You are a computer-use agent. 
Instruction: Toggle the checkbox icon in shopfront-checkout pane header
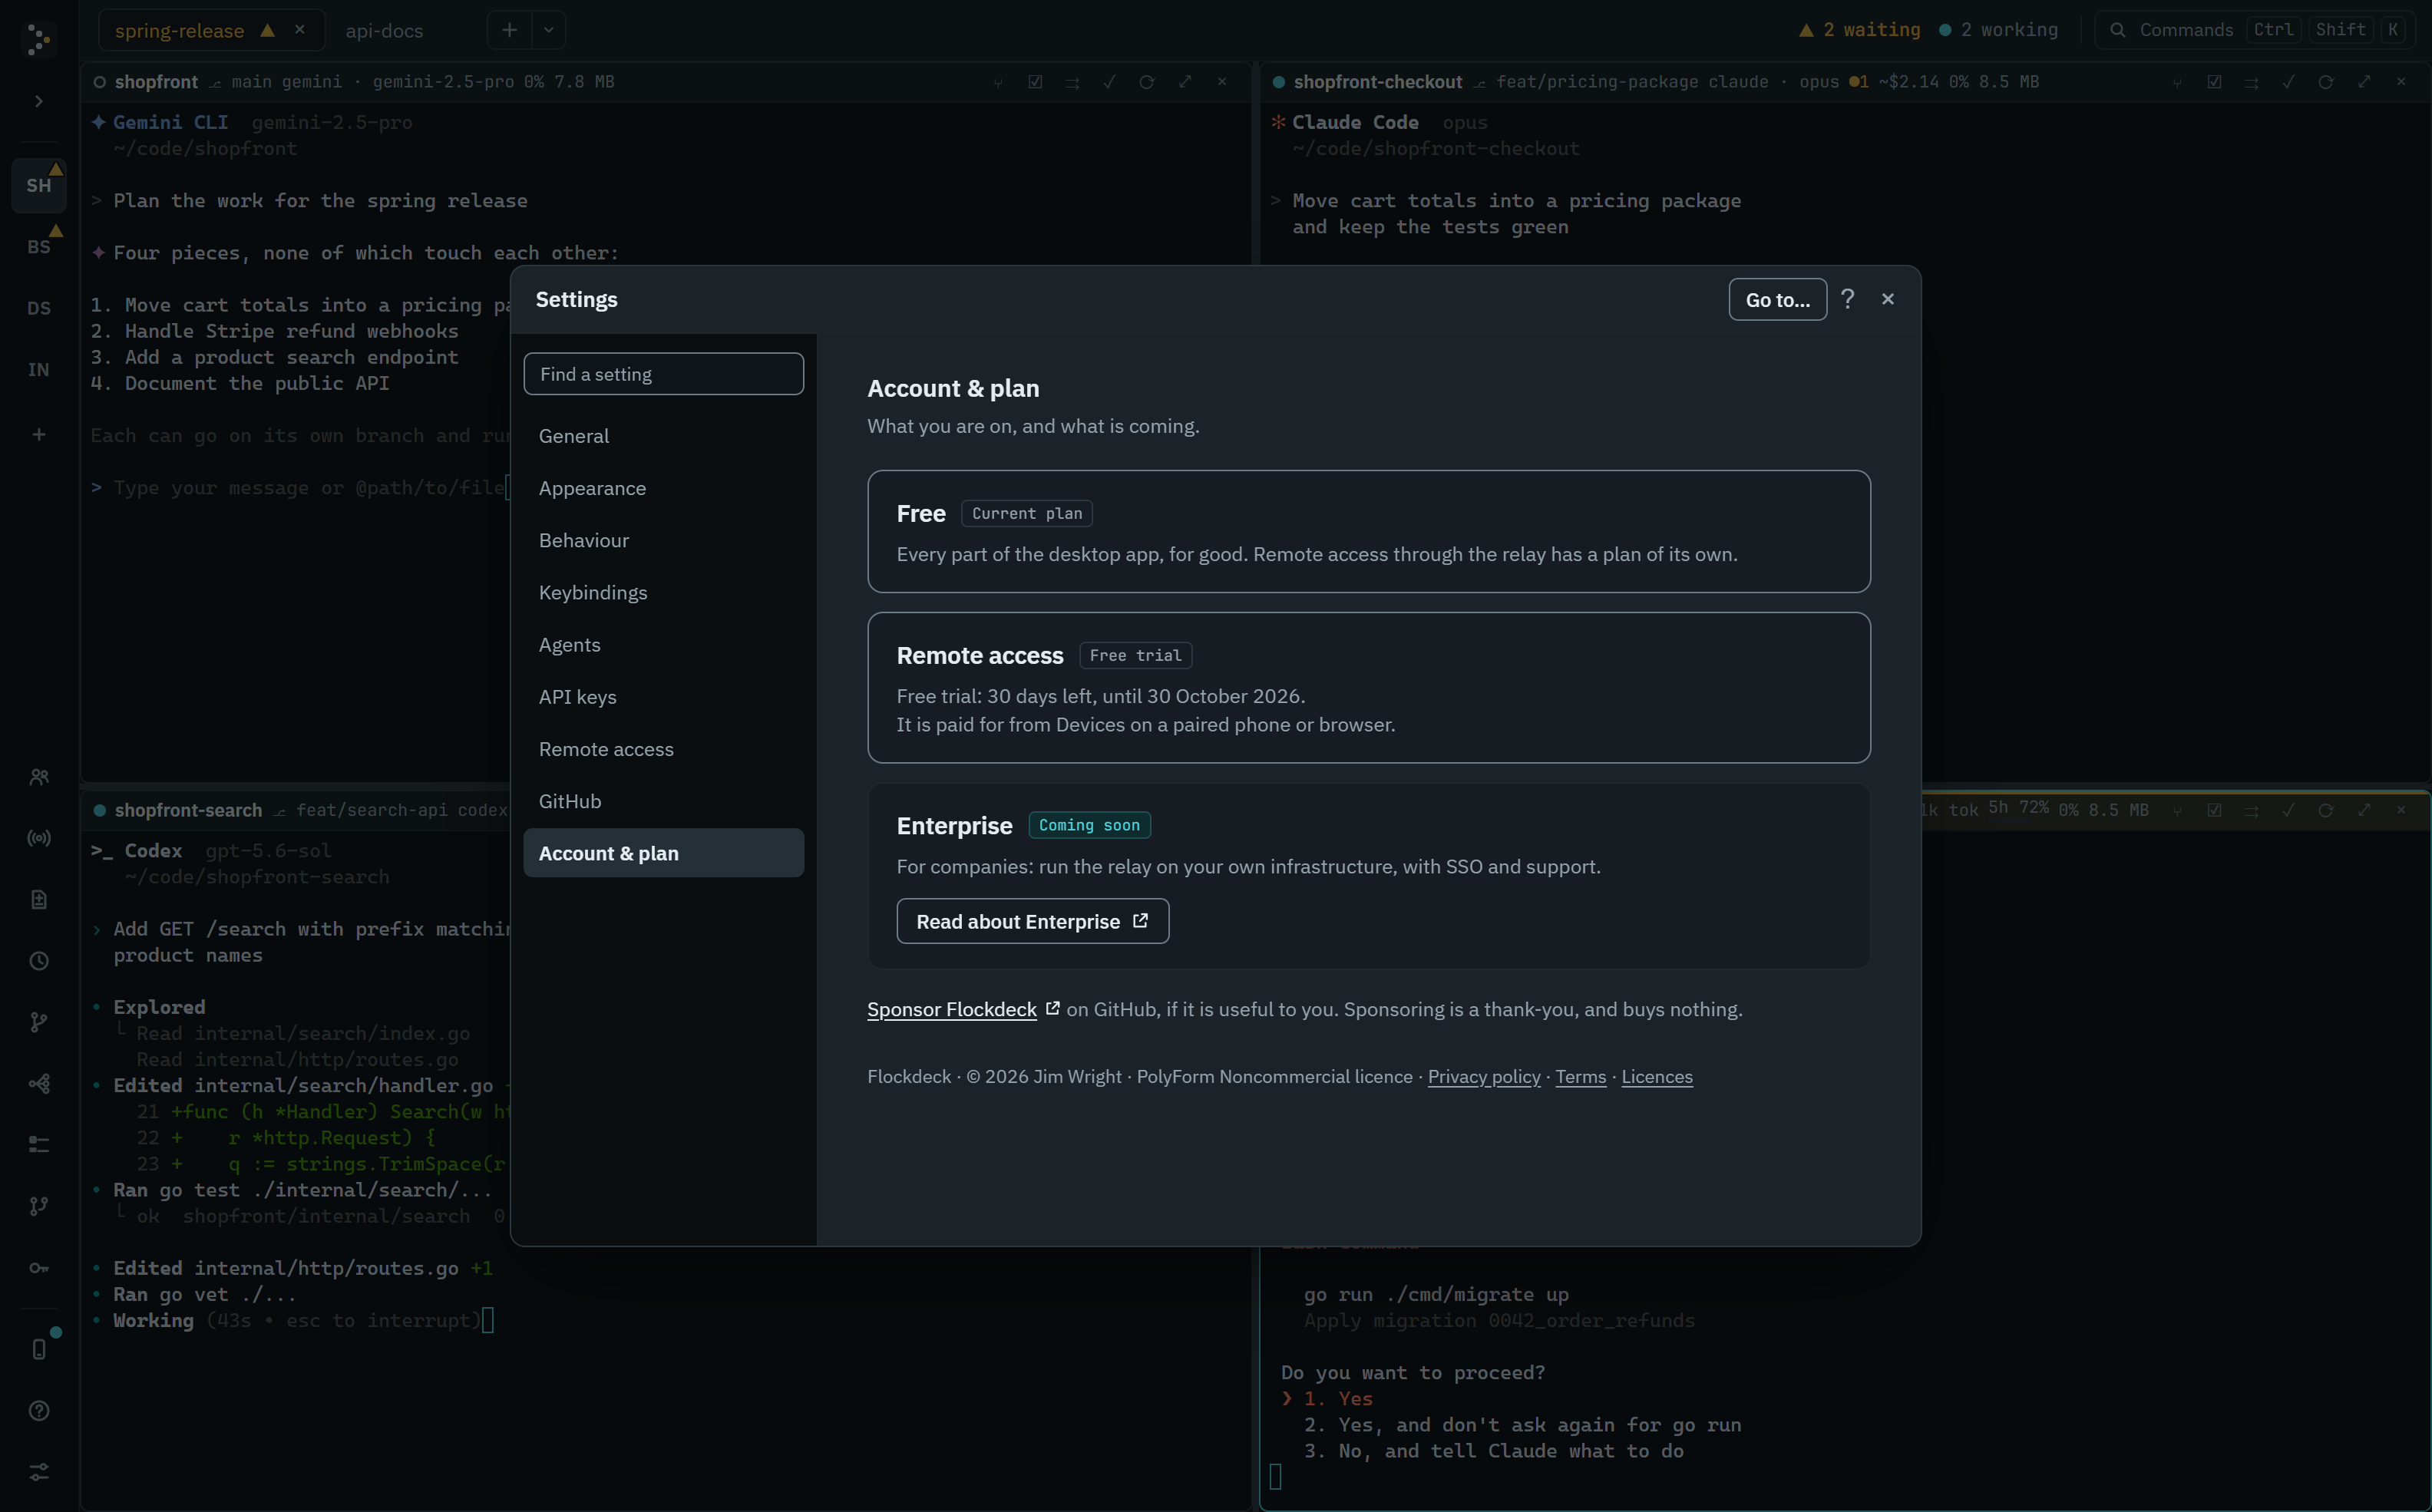pos(2214,82)
